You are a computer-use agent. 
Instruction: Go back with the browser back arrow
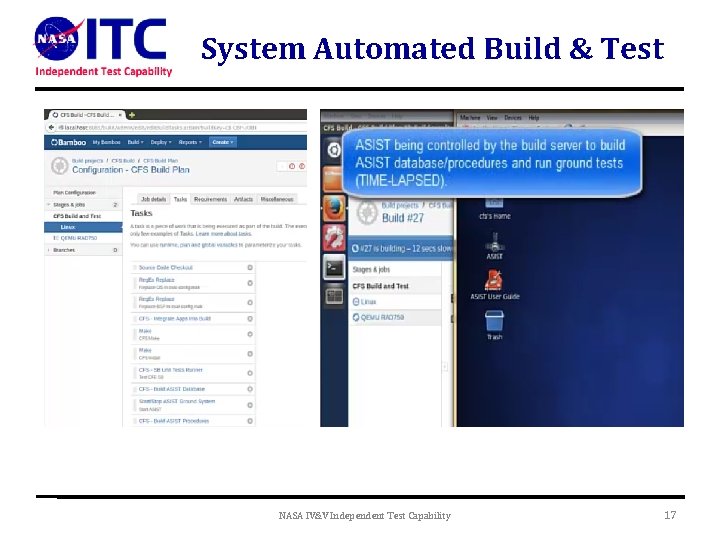pyautogui.click(x=51, y=127)
